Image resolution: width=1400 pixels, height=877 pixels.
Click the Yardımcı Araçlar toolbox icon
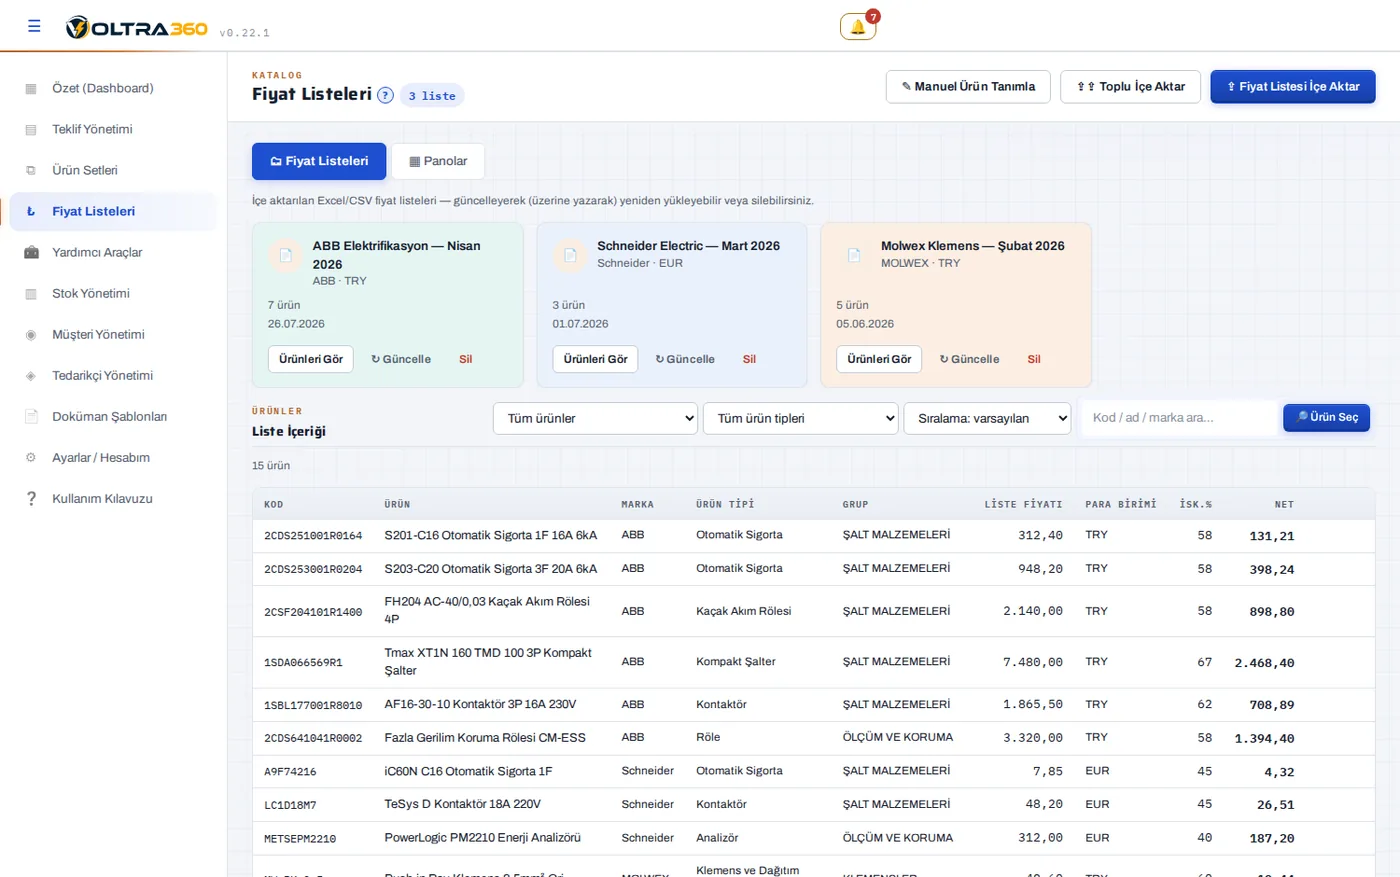[x=31, y=253]
